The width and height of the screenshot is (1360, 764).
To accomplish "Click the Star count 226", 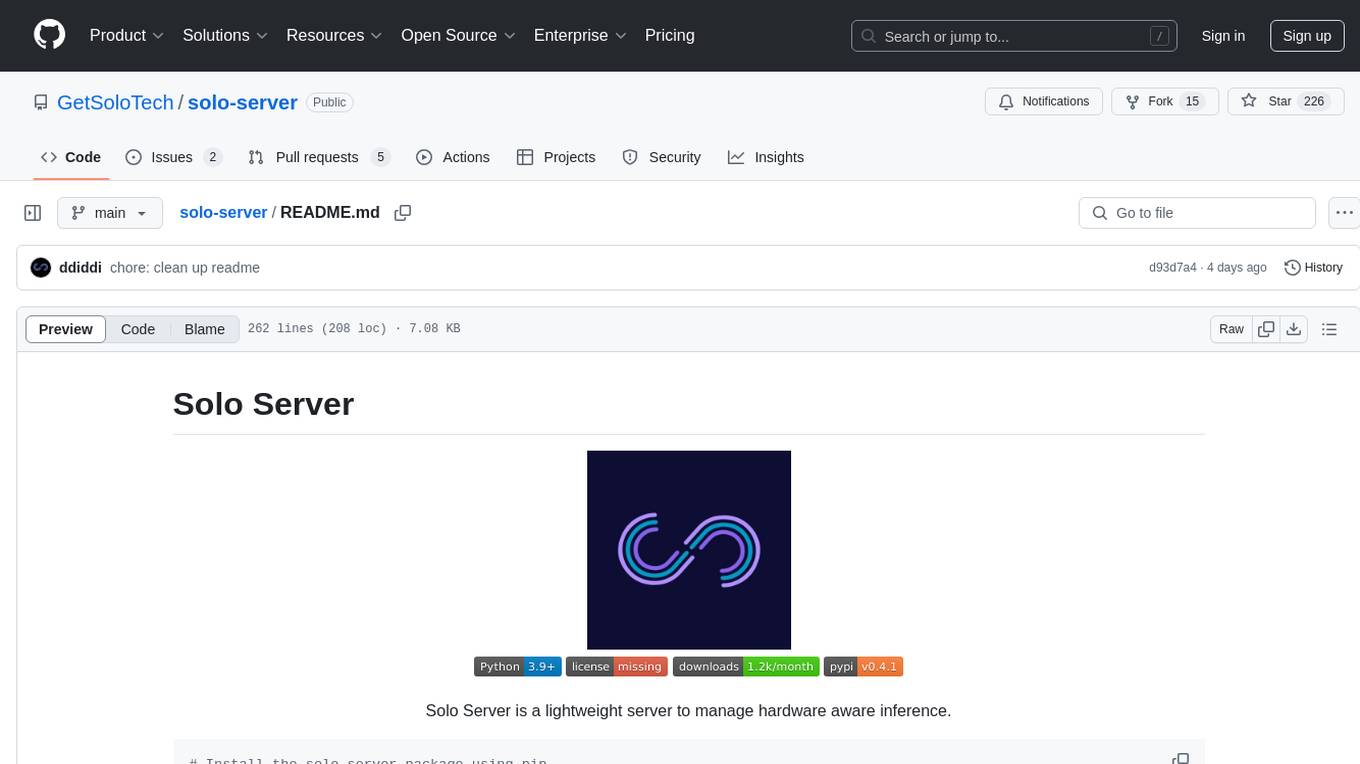I will coord(1314,102).
